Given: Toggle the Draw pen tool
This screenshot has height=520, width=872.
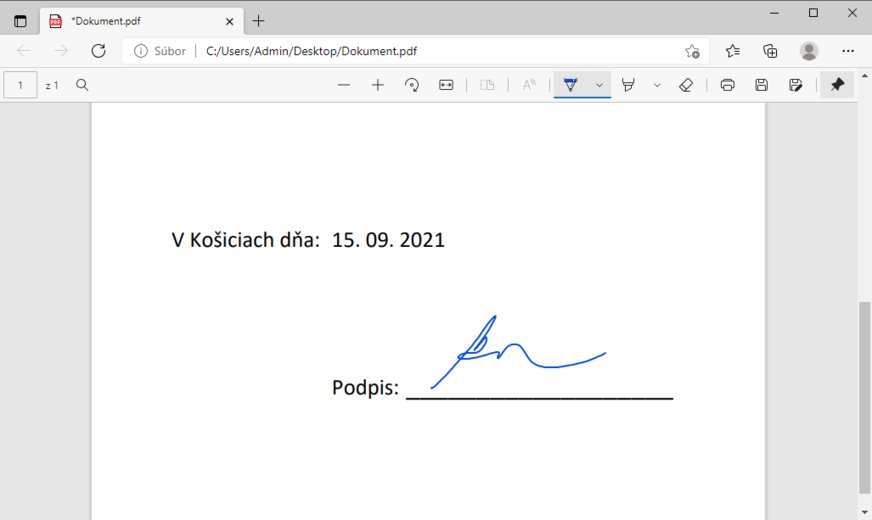Looking at the screenshot, I should [570, 86].
